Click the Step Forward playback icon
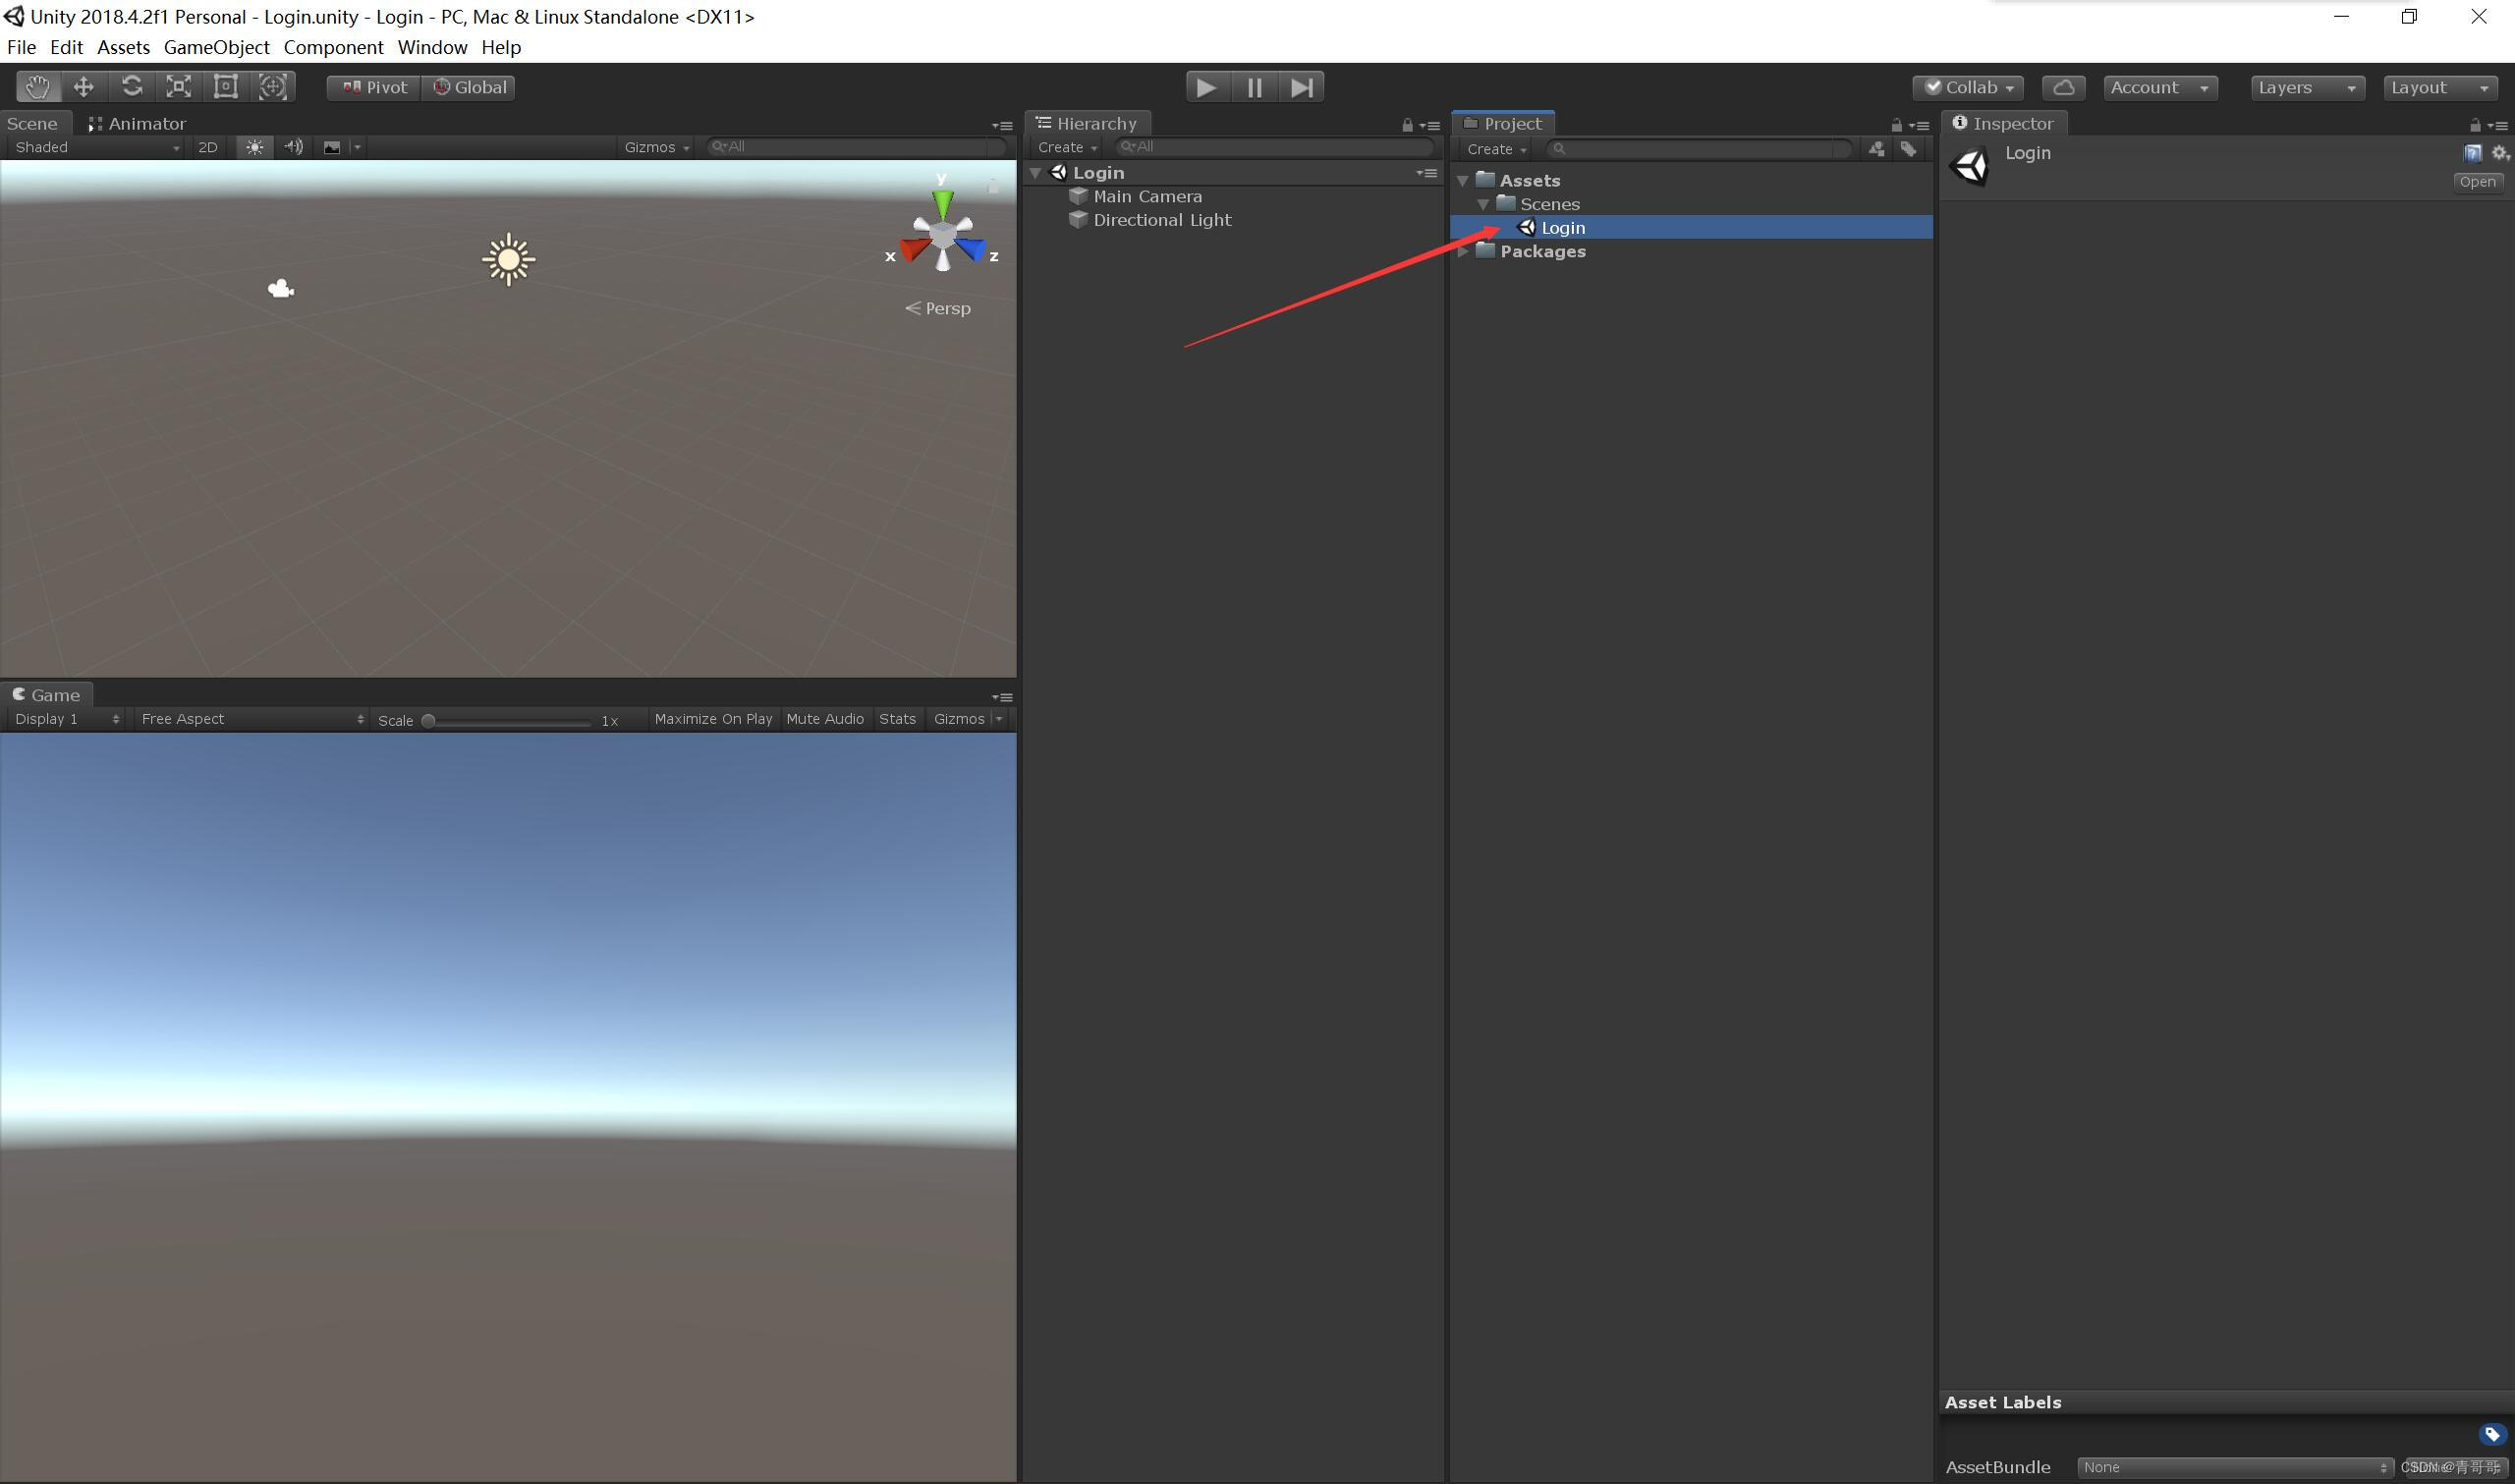 click(x=1300, y=84)
